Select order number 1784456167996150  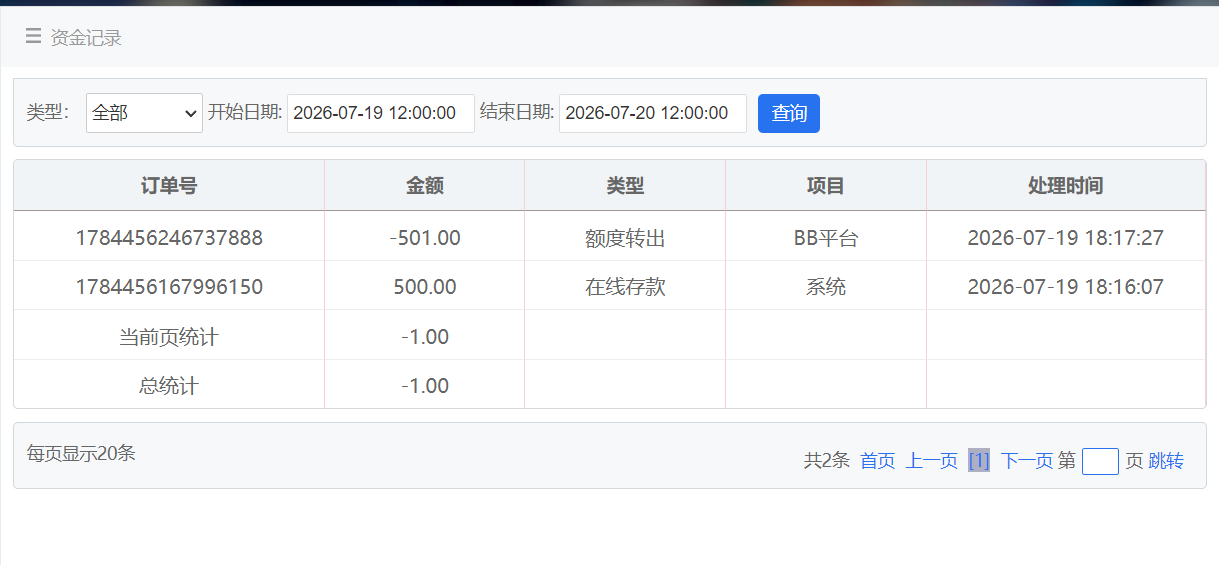tap(169, 287)
